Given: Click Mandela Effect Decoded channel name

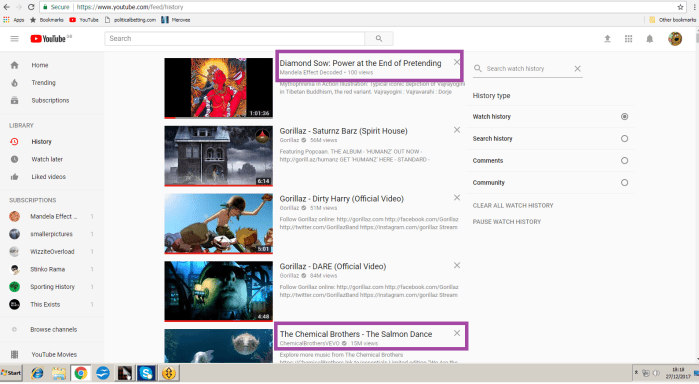Looking at the screenshot, I should (x=311, y=73).
